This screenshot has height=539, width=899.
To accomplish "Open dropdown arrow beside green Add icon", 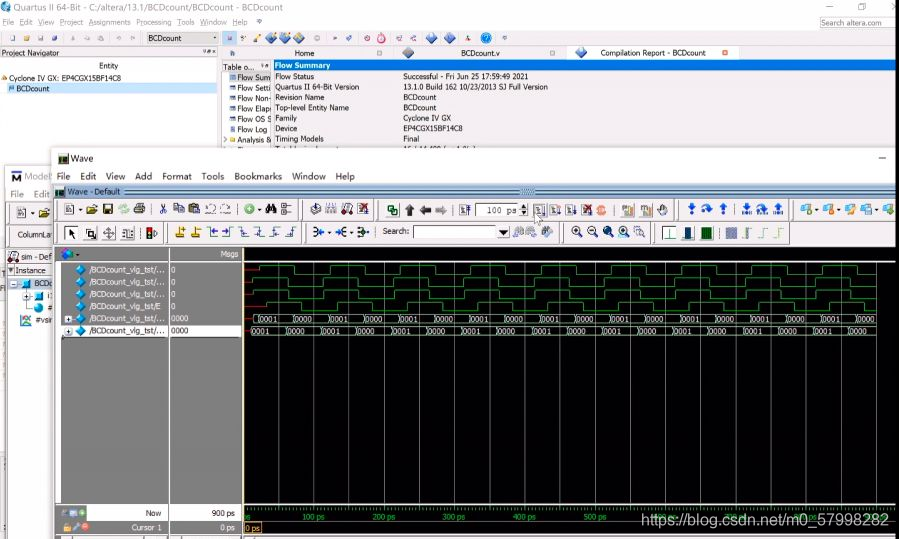I will point(259,210).
